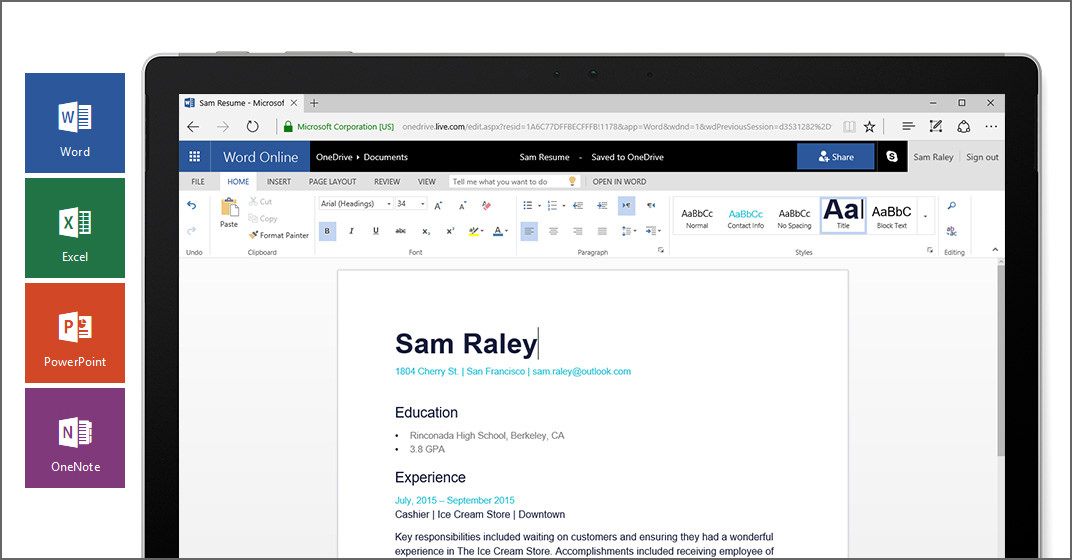Apply the font color A swatch
Viewport: 1072px width, 560px height.
pos(498,231)
